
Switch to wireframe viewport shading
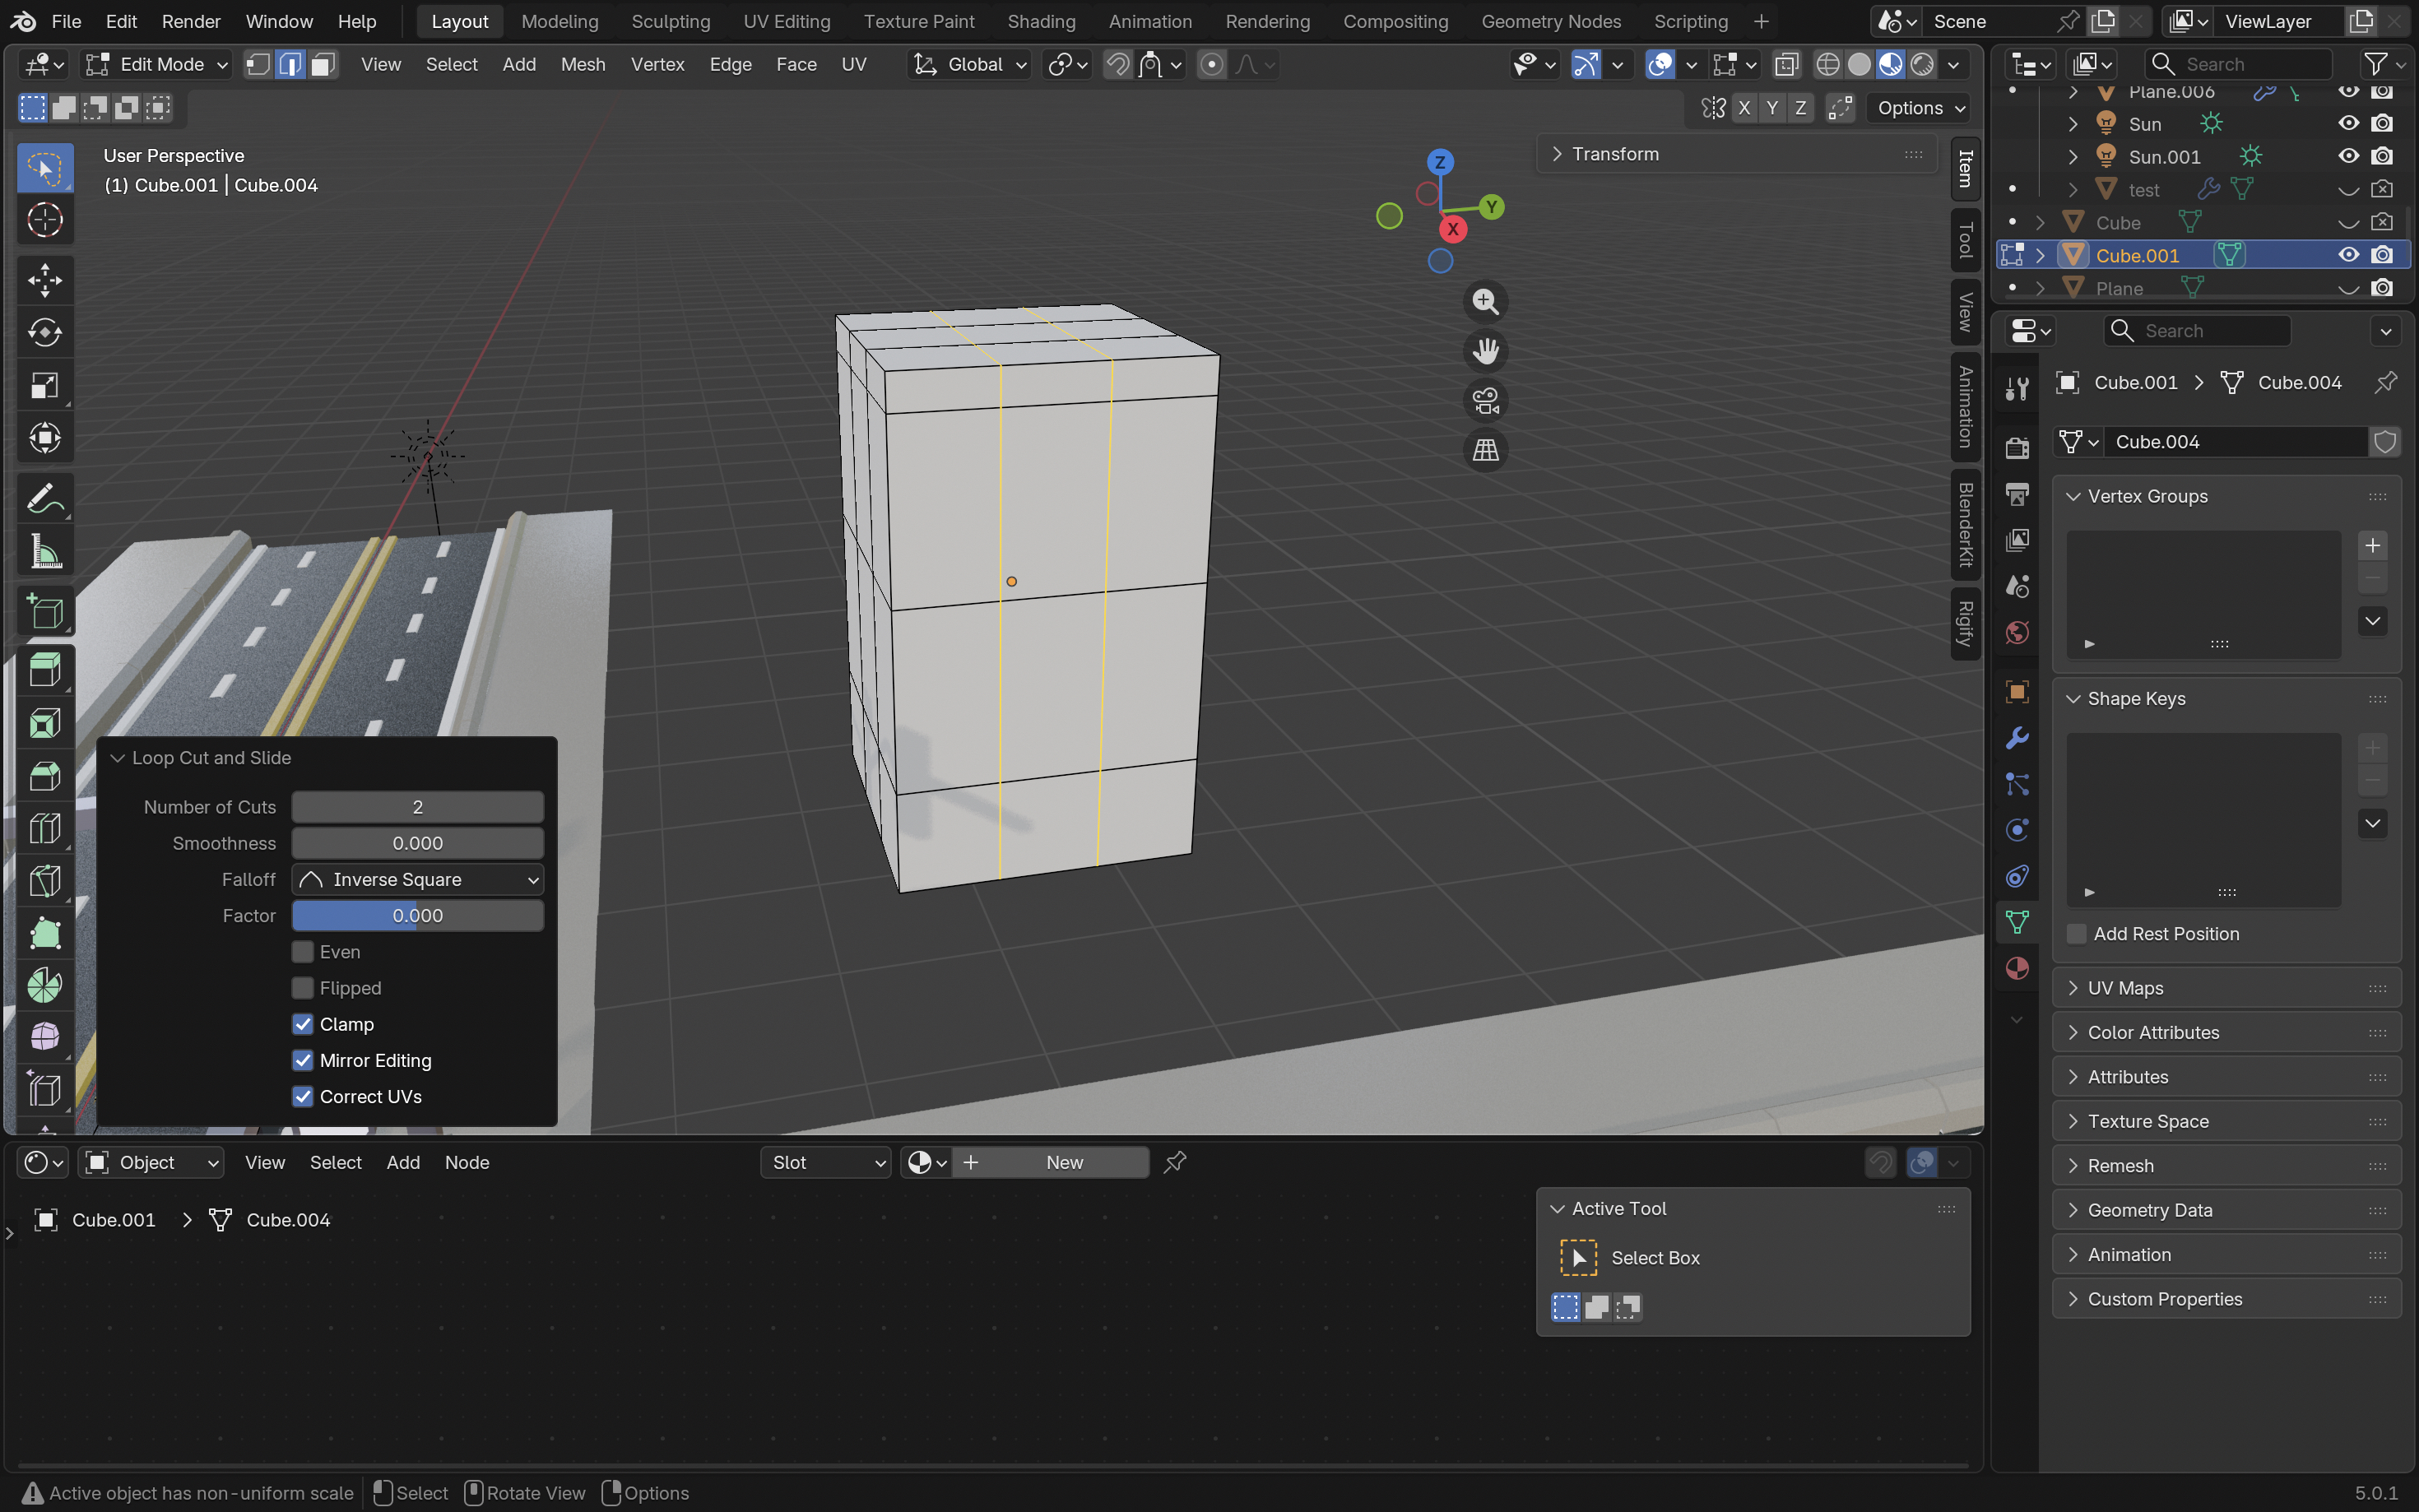click(1827, 65)
